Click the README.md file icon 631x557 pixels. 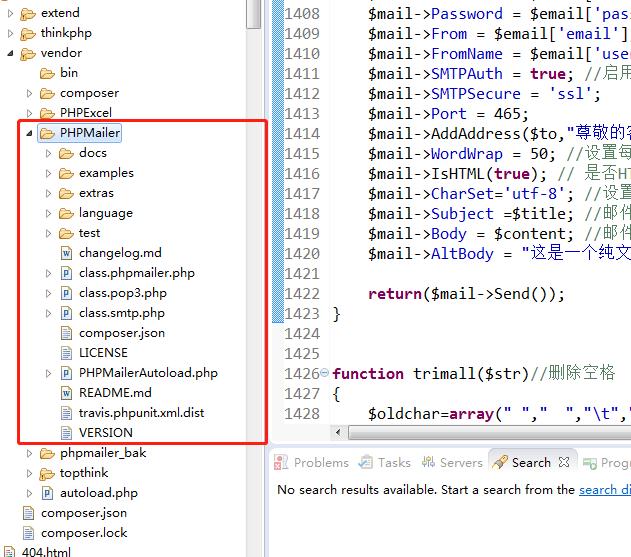[66, 393]
